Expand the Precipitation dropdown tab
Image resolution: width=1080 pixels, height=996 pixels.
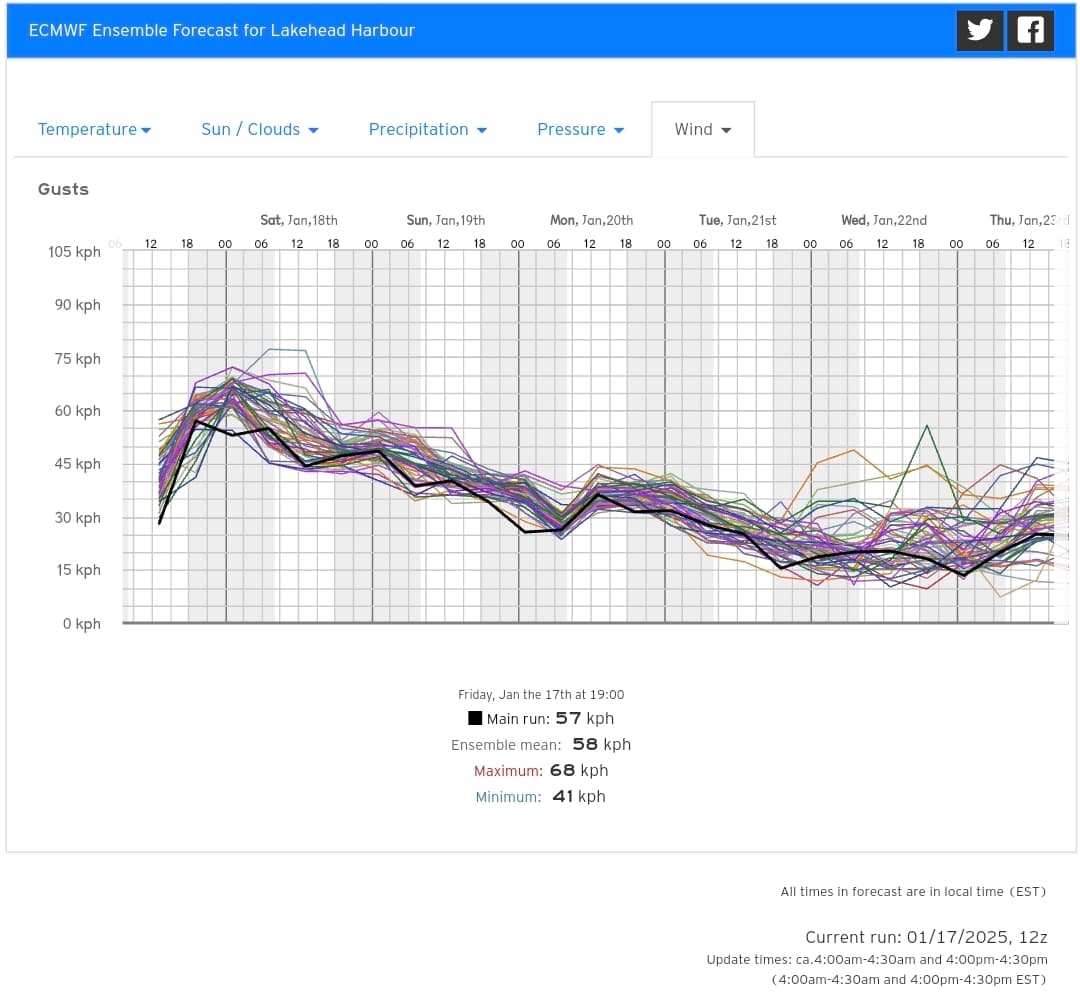coord(428,129)
